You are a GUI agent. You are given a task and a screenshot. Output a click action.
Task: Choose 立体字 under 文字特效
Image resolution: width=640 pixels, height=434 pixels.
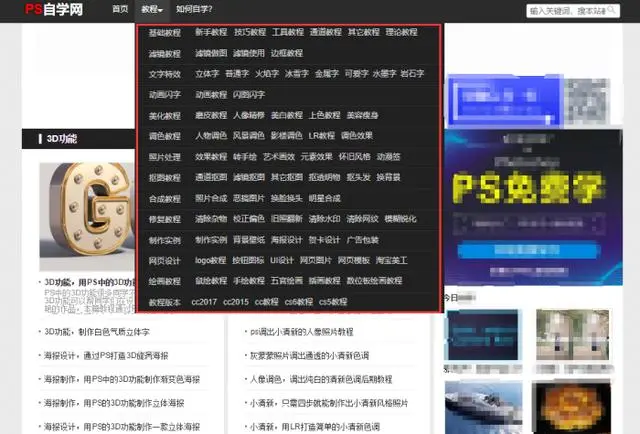tap(207, 73)
